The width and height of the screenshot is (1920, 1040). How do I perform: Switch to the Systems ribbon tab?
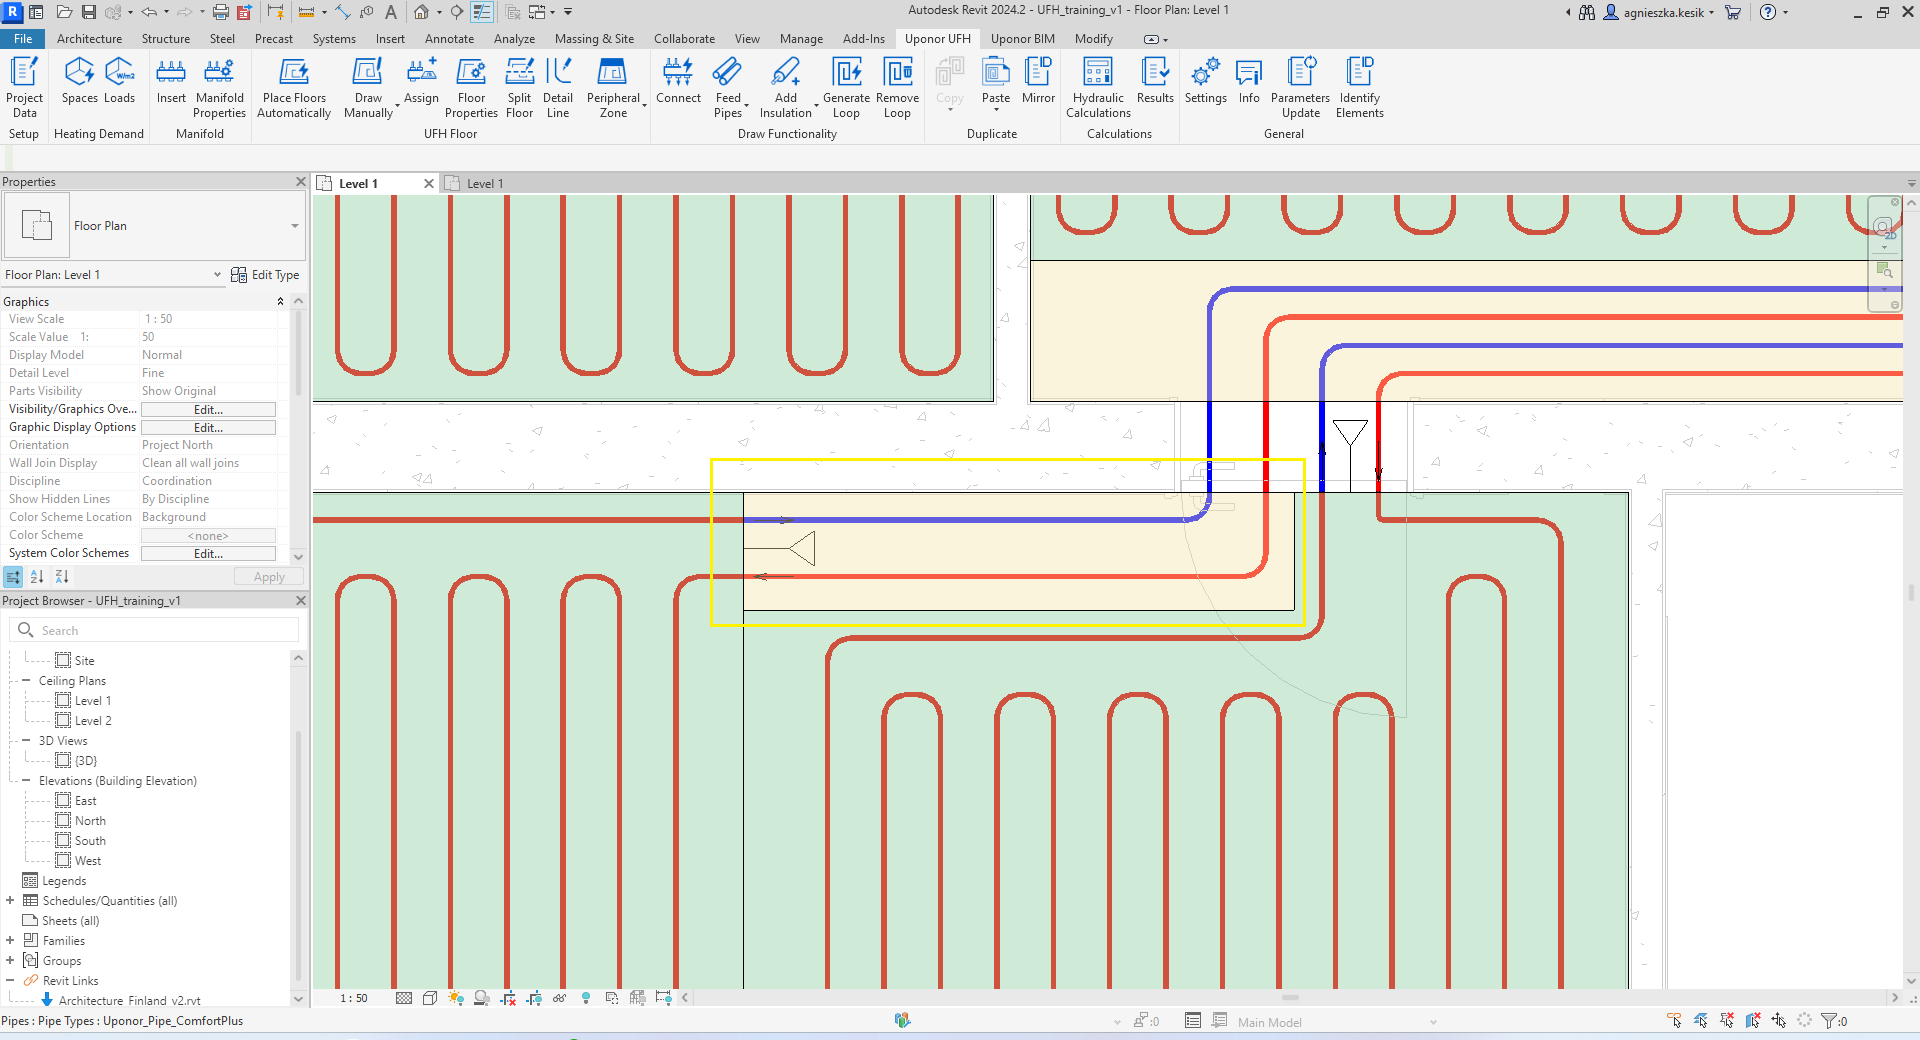coord(334,39)
